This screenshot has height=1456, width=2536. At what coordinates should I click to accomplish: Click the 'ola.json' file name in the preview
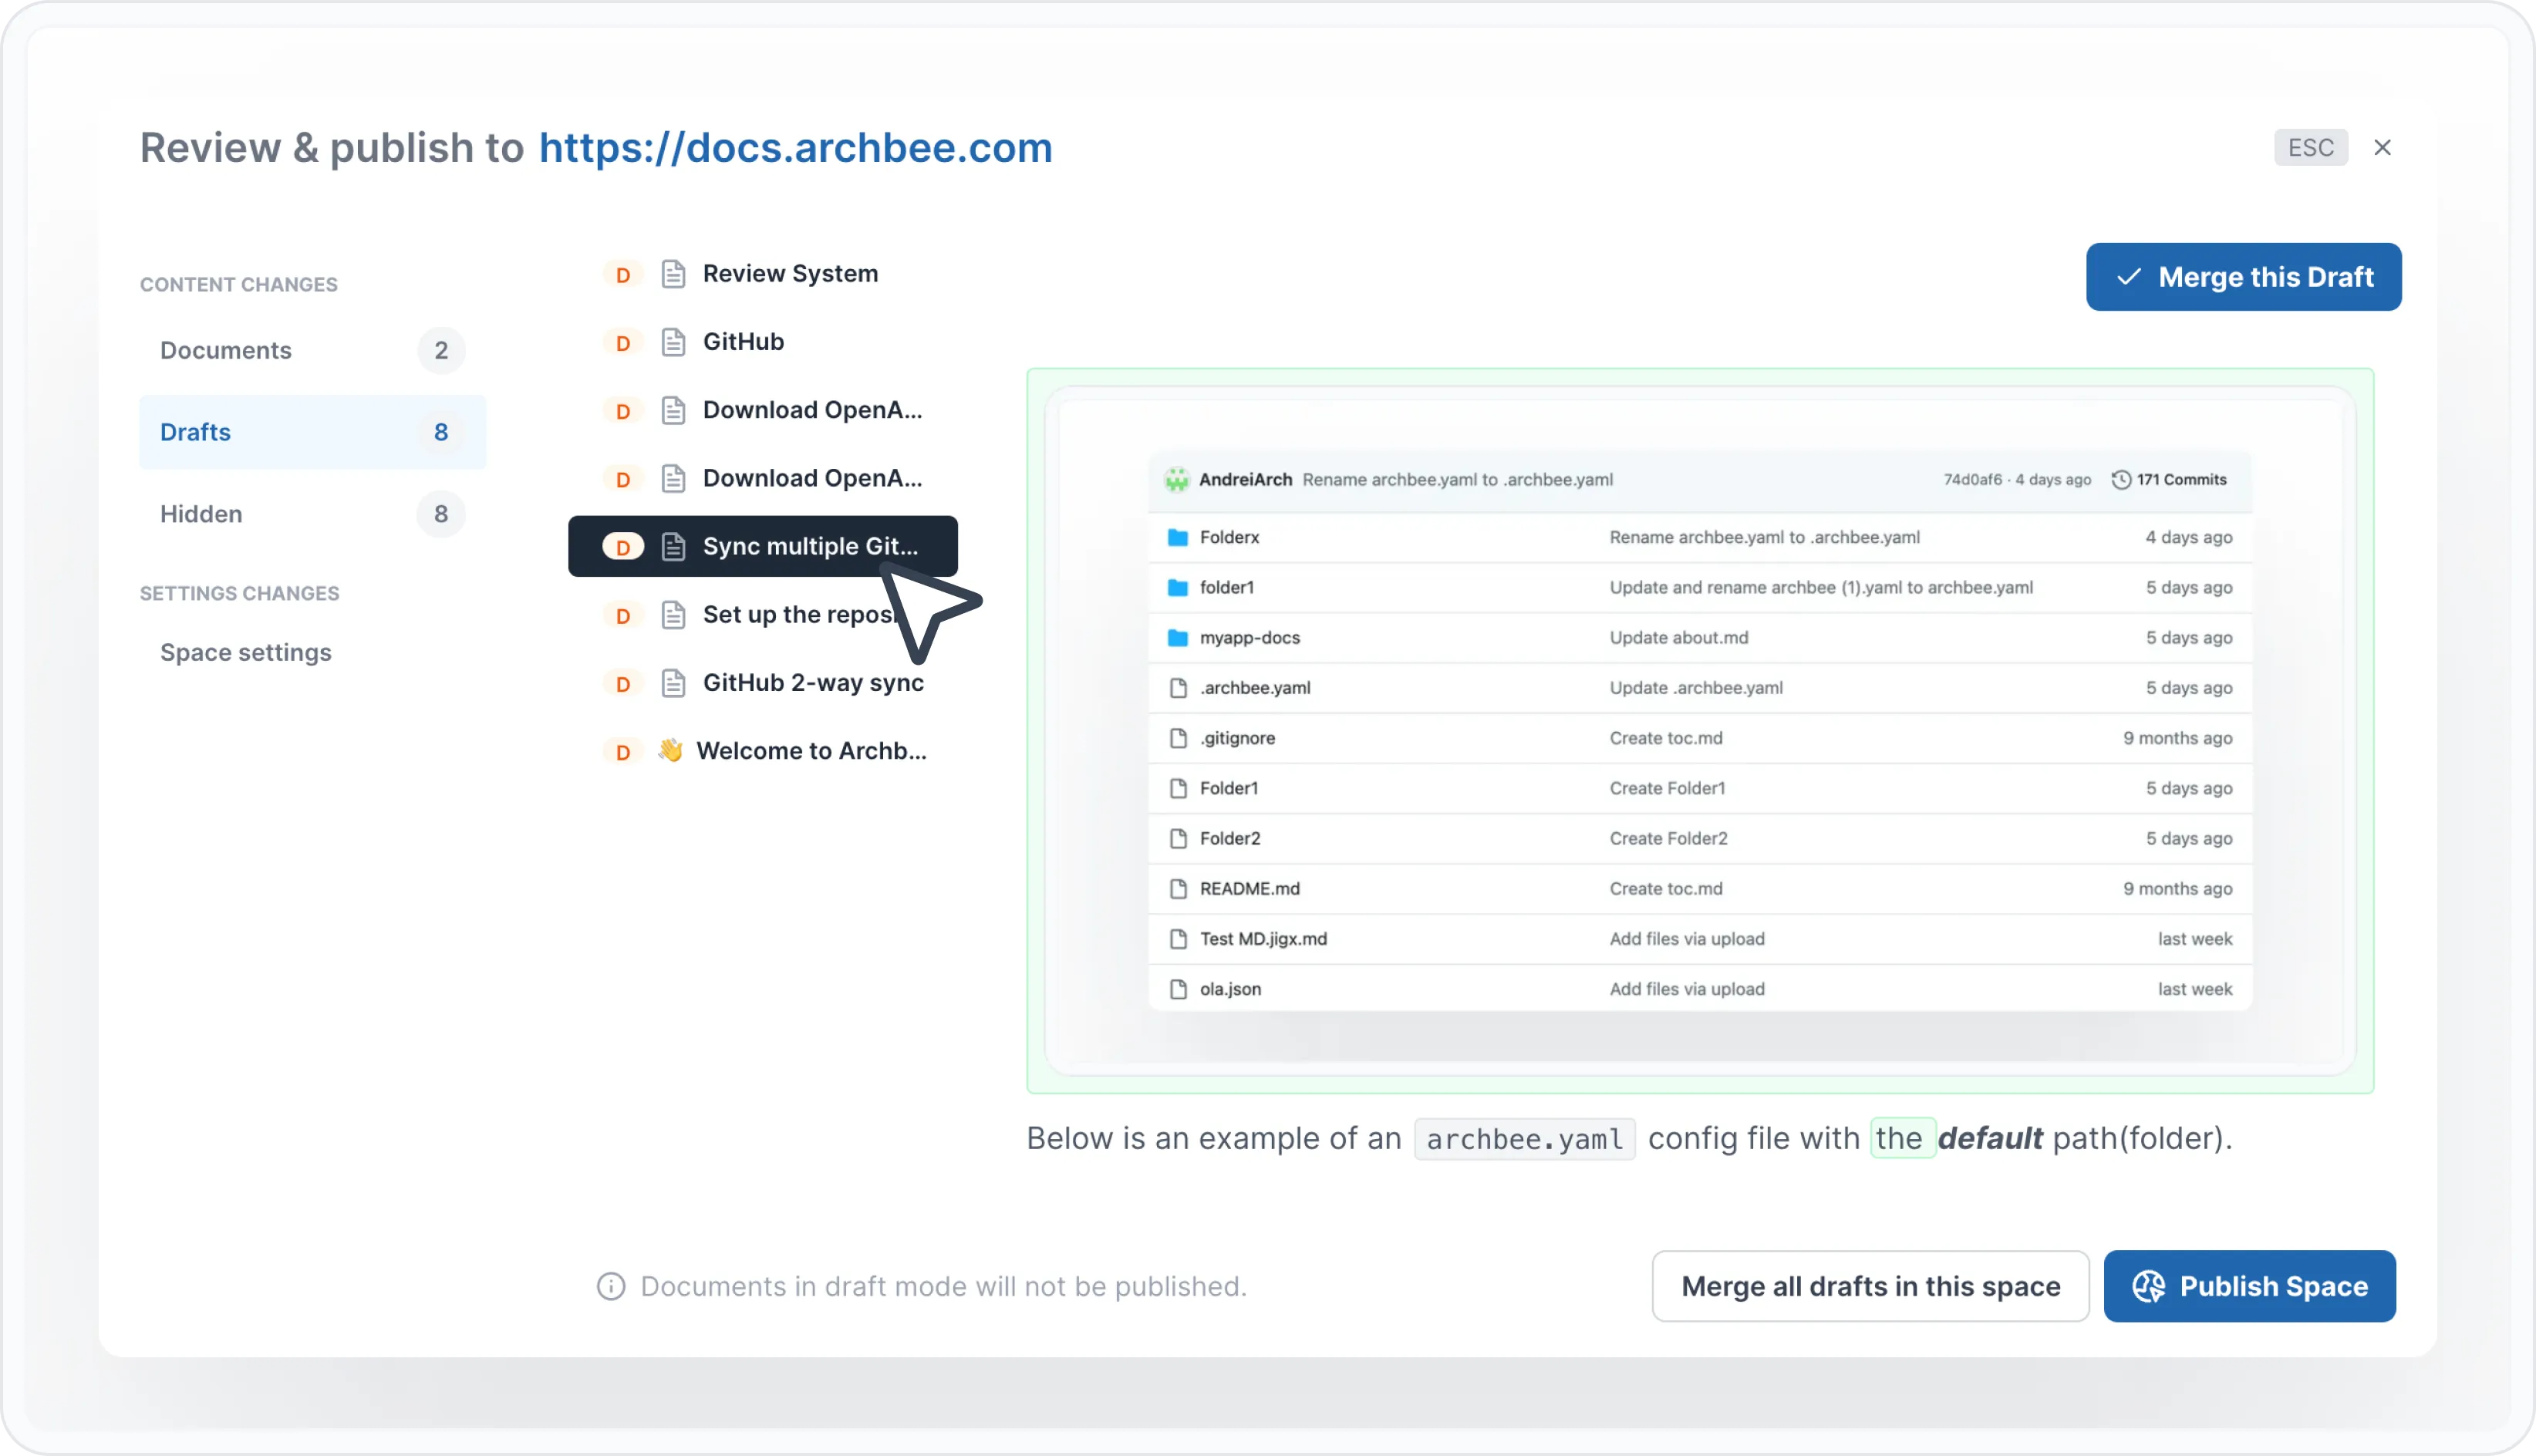1230,989
